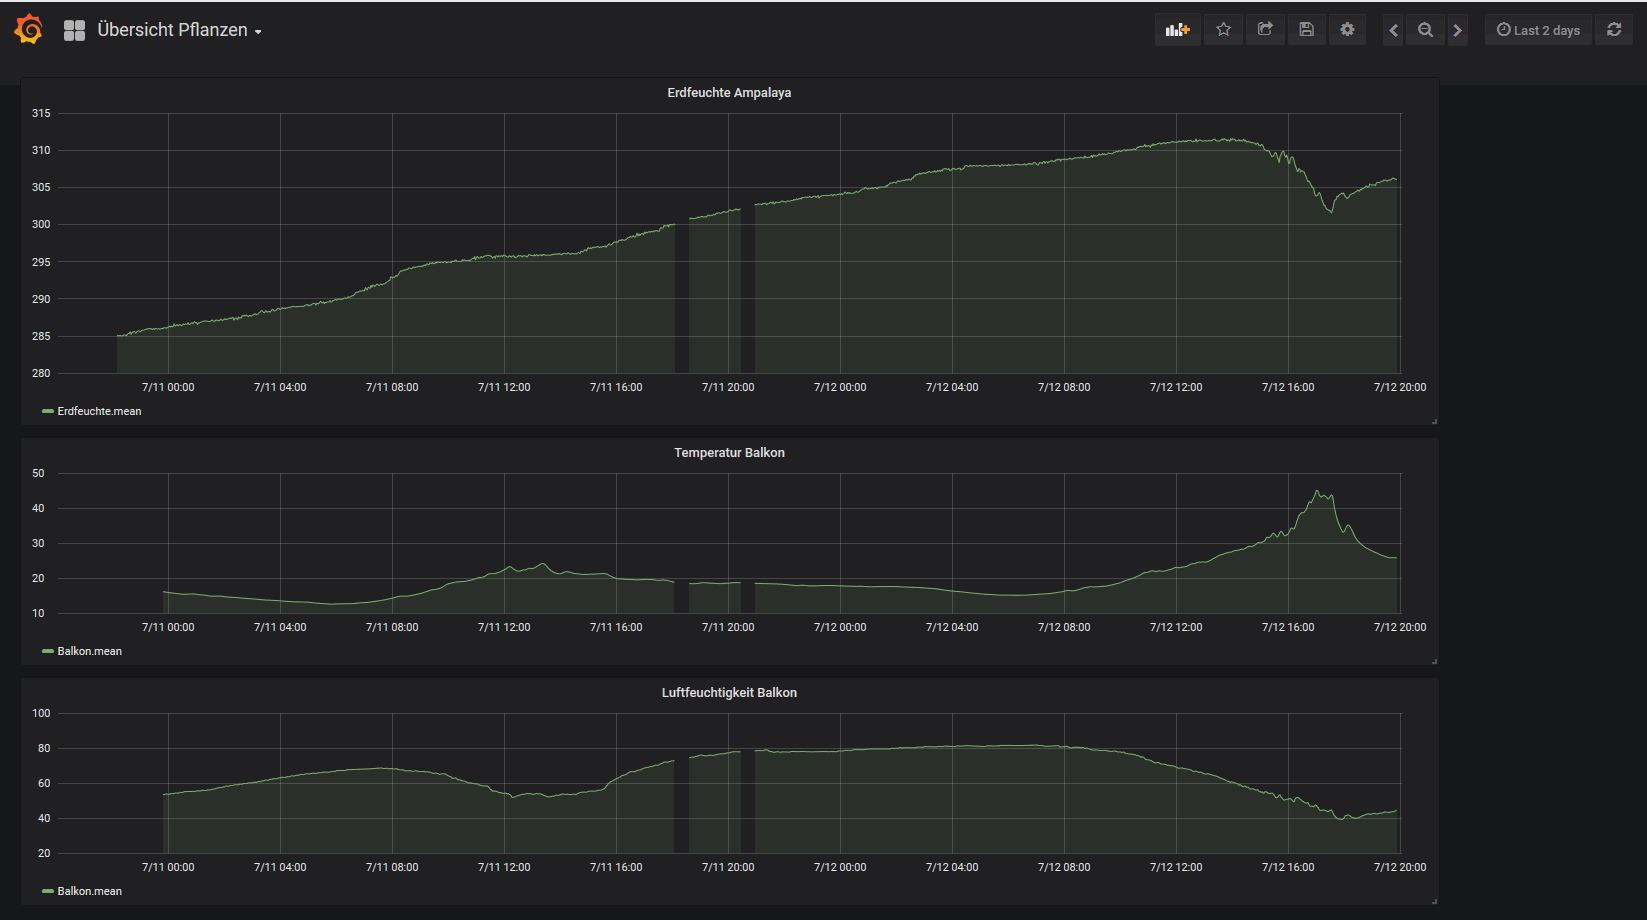Shift time range backward with left arrow
The image size is (1647, 920).
tap(1393, 30)
